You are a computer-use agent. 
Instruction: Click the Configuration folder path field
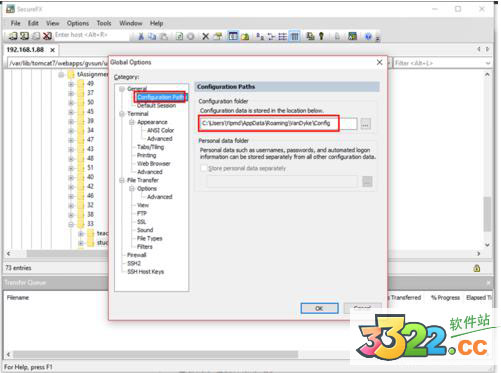tap(278, 123)
